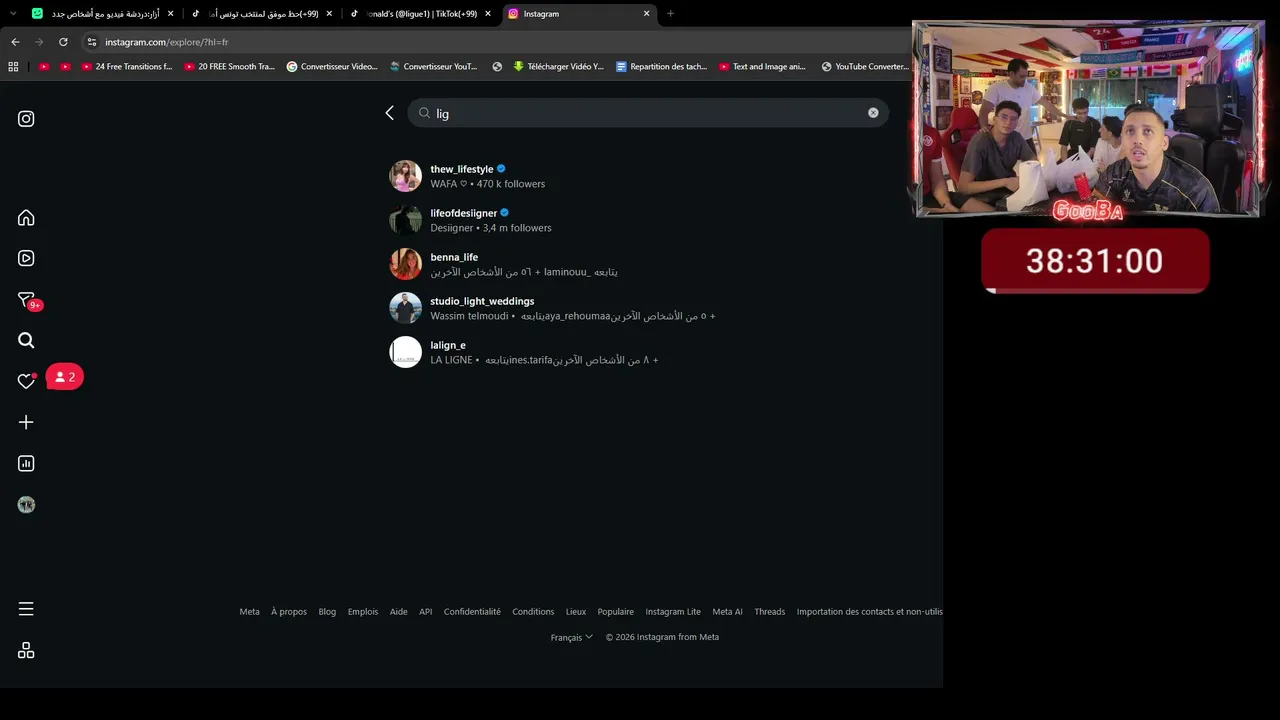Open the professional dashboard chart icon

click(x=26, y=464)
